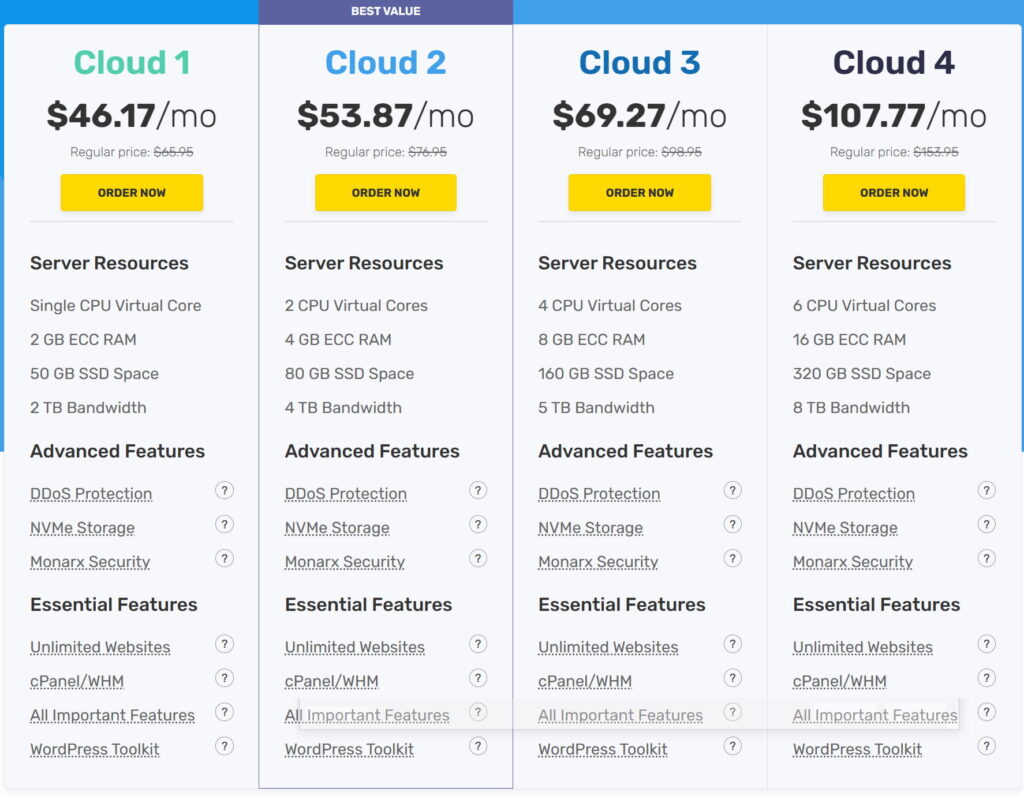Click Cloud 2 Monarx Security link
Viewport: 1024px width, 803px height.
tap(345, 562)
